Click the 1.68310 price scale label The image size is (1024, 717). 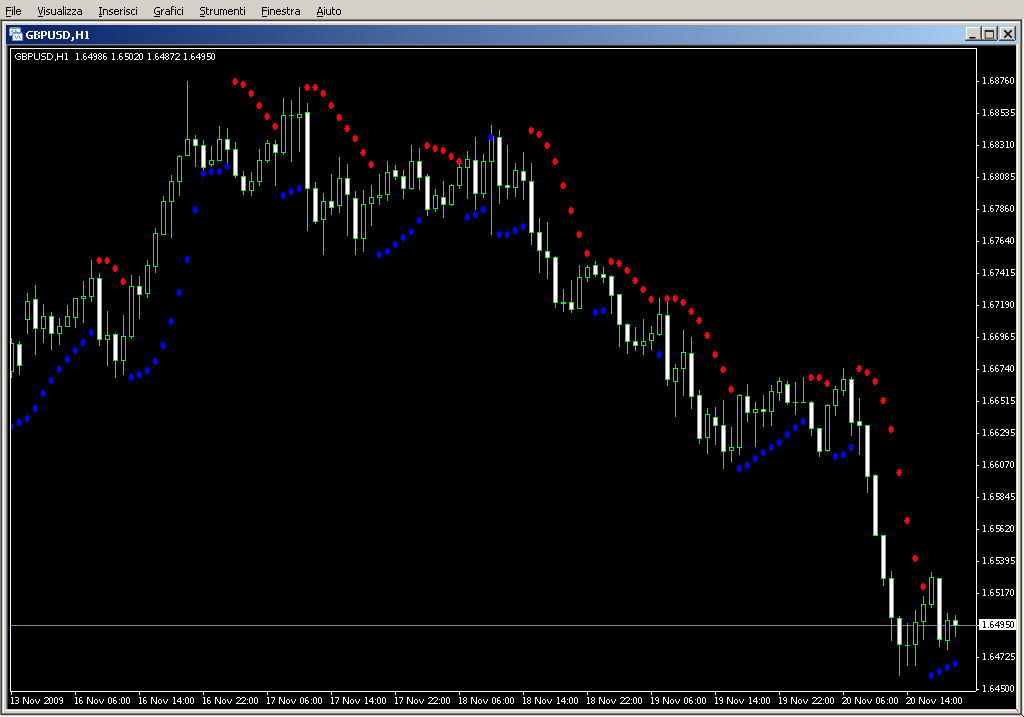(998, 145)
